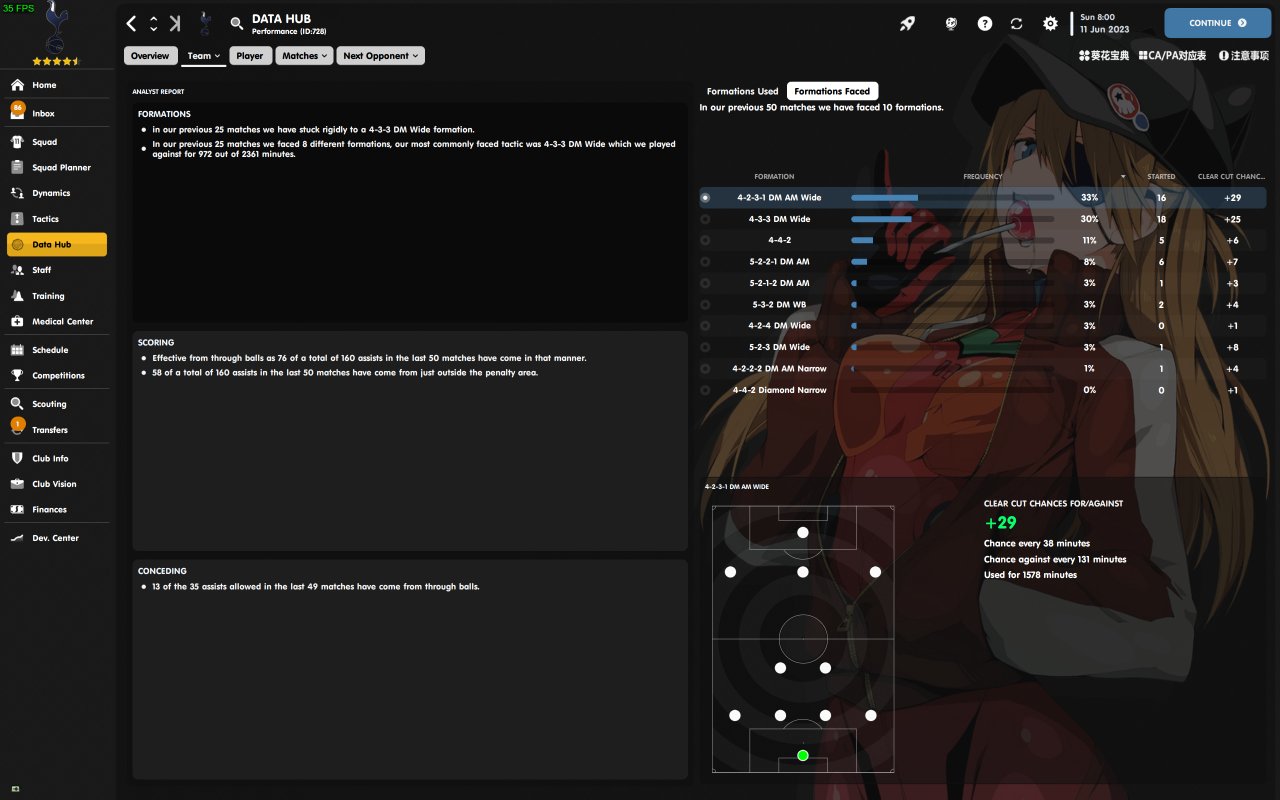Select the 5-2-1-2 DM AM radio button
1280x800 pixels.
[x=705, y=283]
